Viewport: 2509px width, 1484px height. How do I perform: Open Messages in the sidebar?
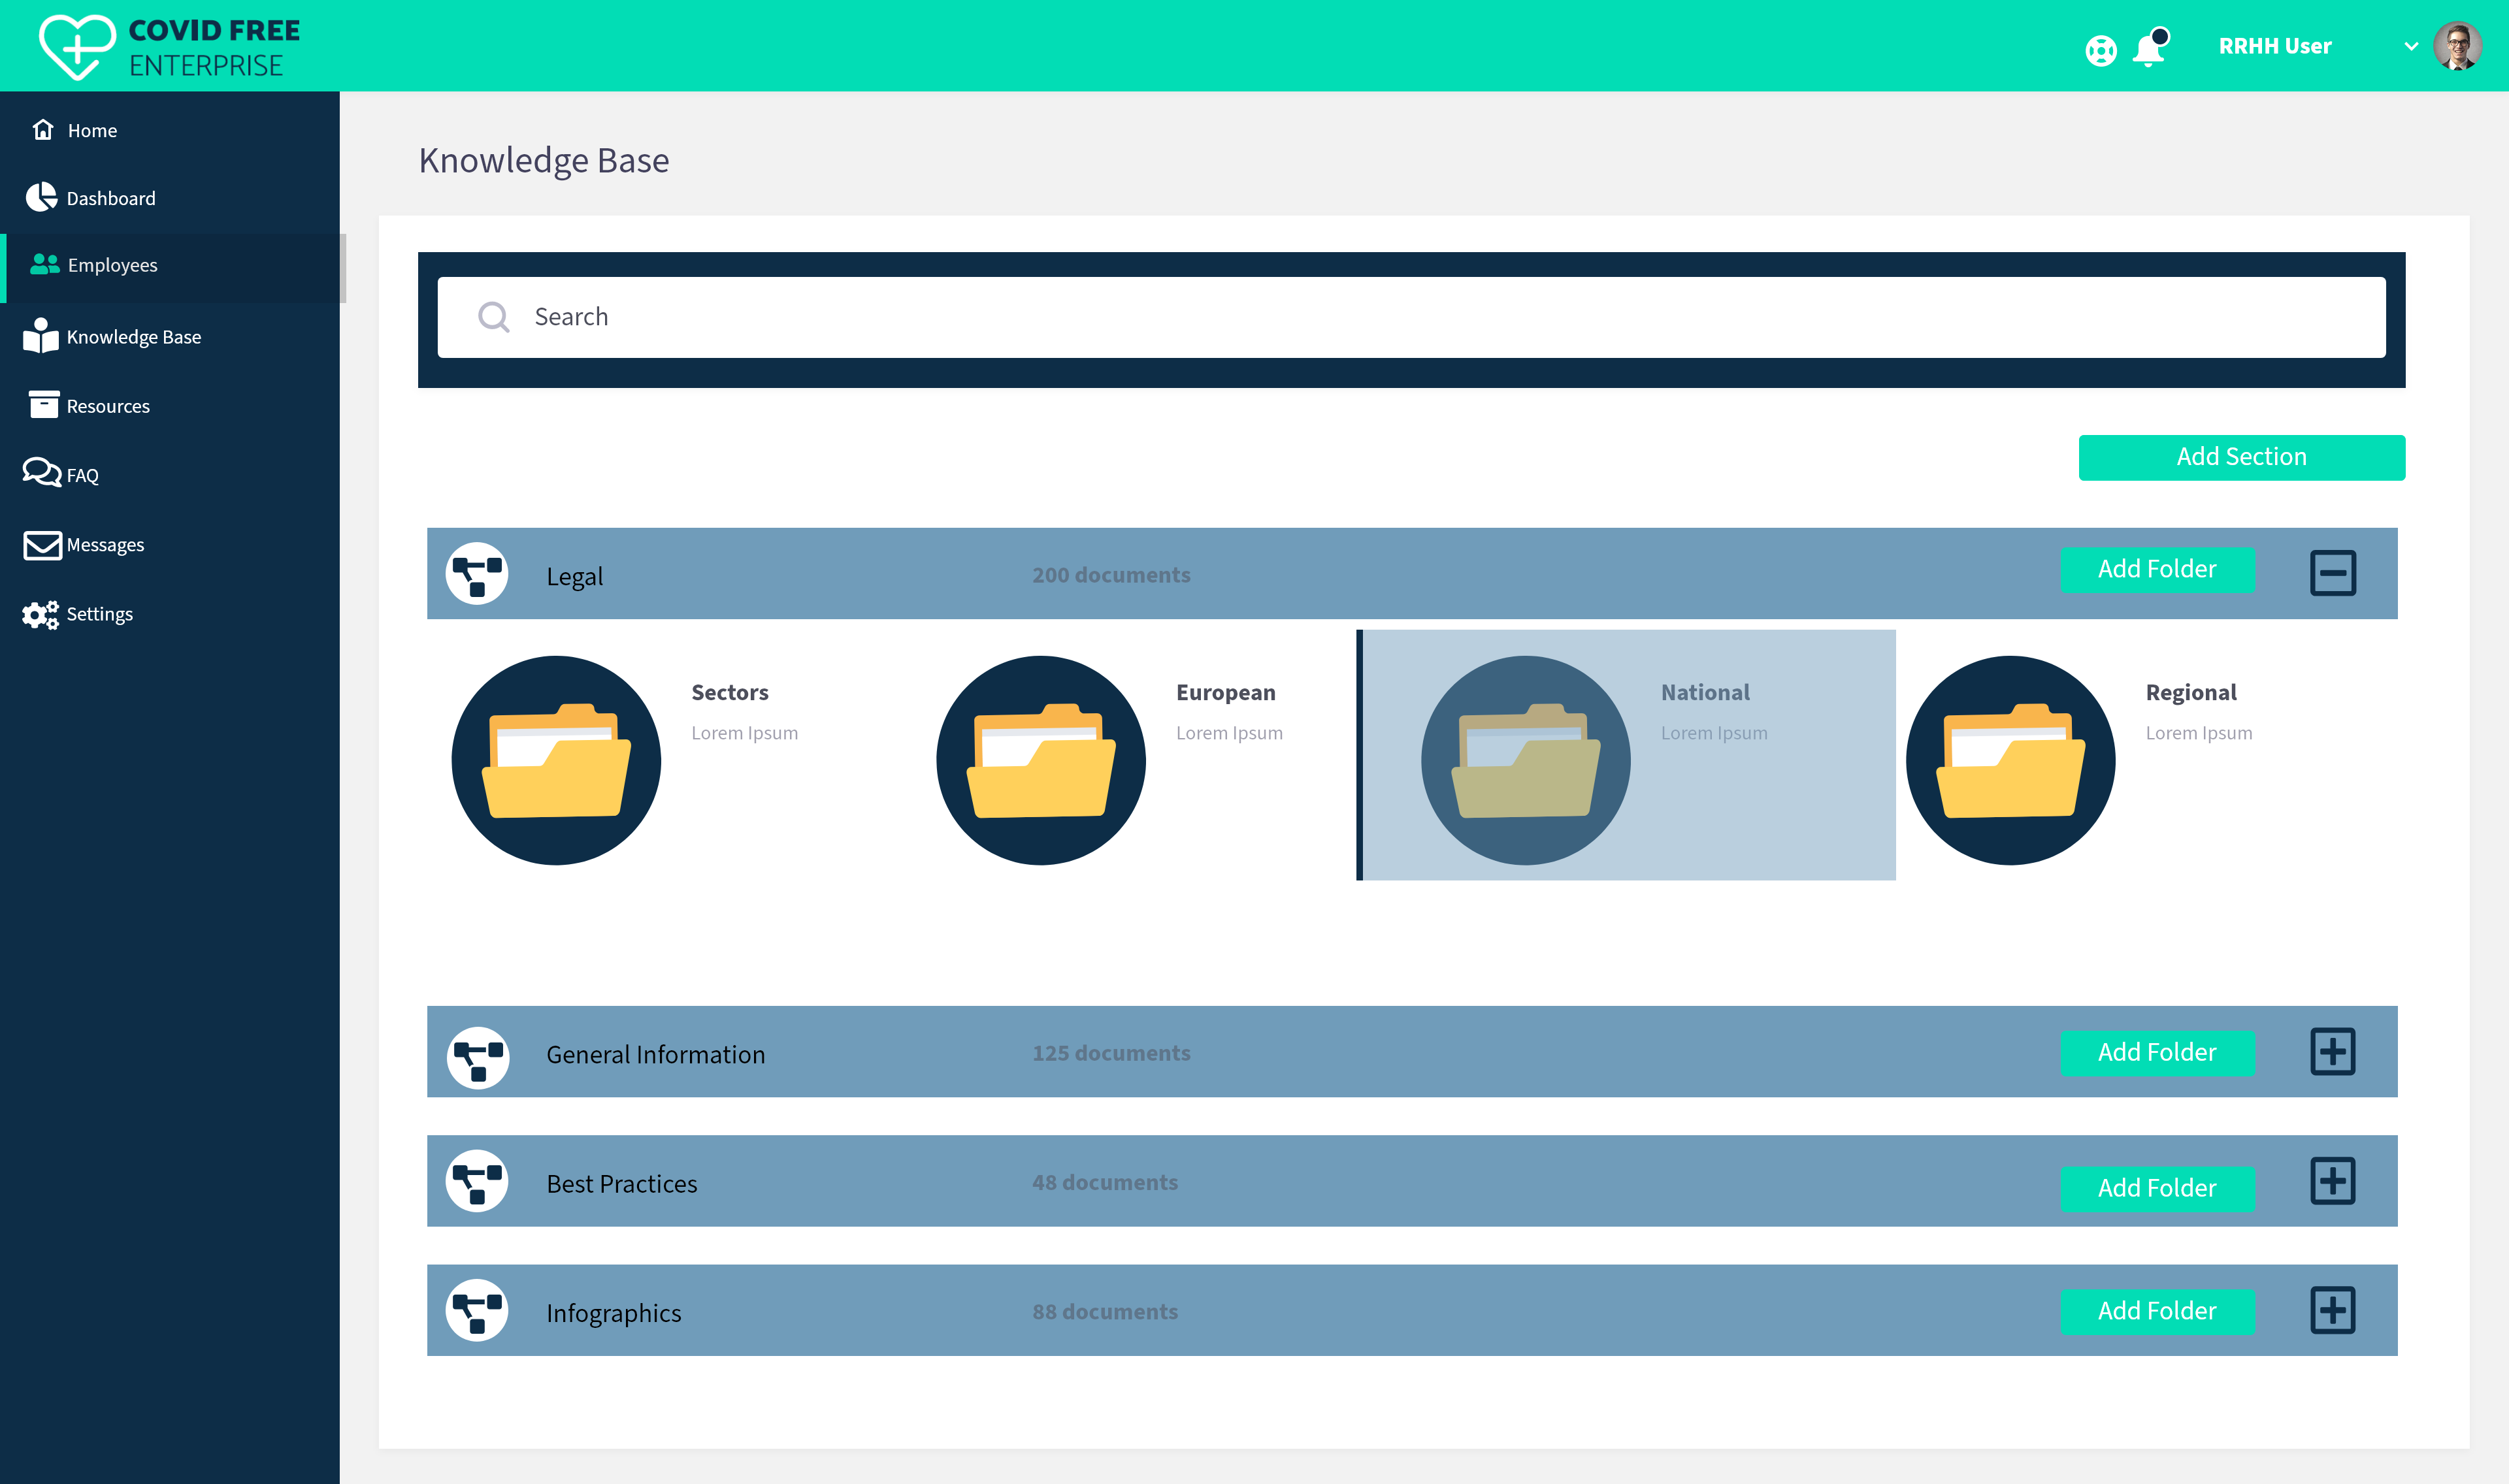click(105, 545)
